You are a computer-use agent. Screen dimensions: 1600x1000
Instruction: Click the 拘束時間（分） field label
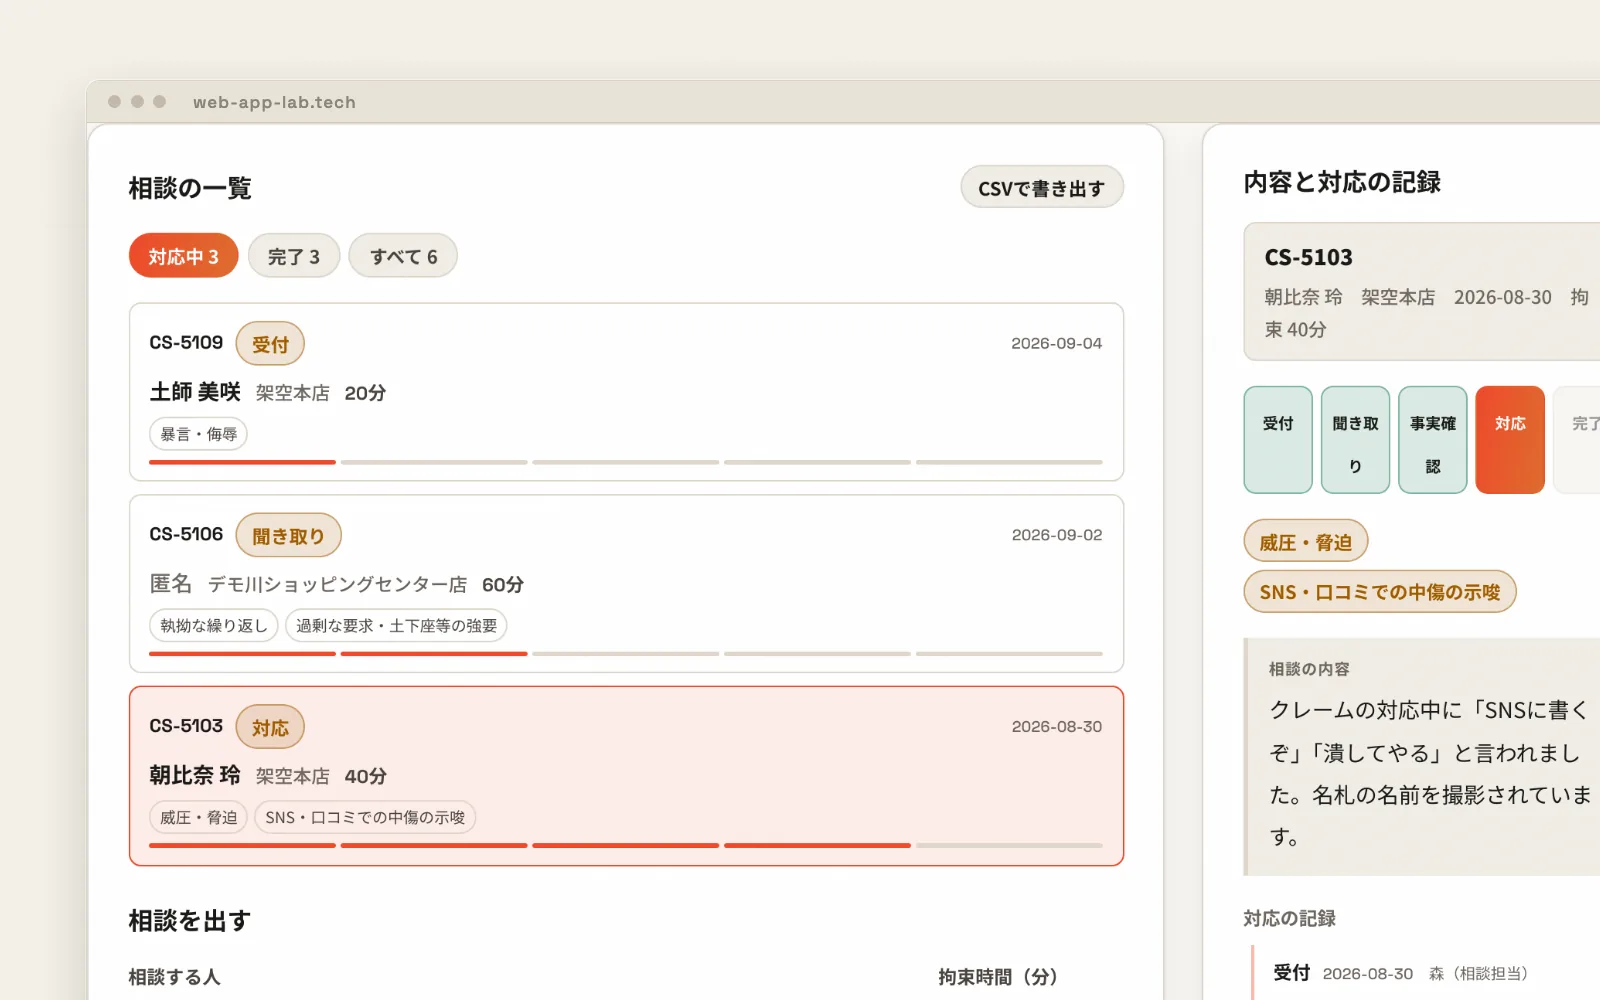998,977
